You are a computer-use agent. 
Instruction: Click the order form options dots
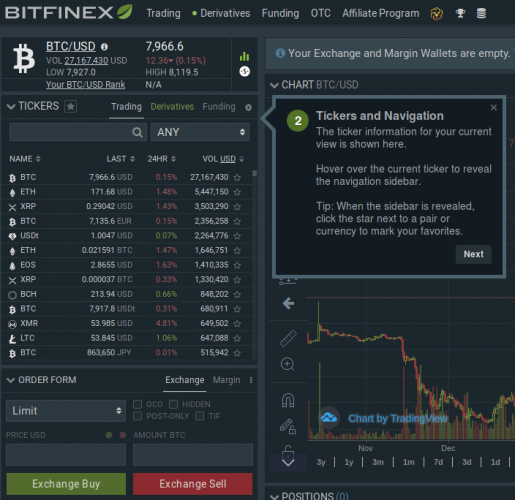(x=251, y=380)
